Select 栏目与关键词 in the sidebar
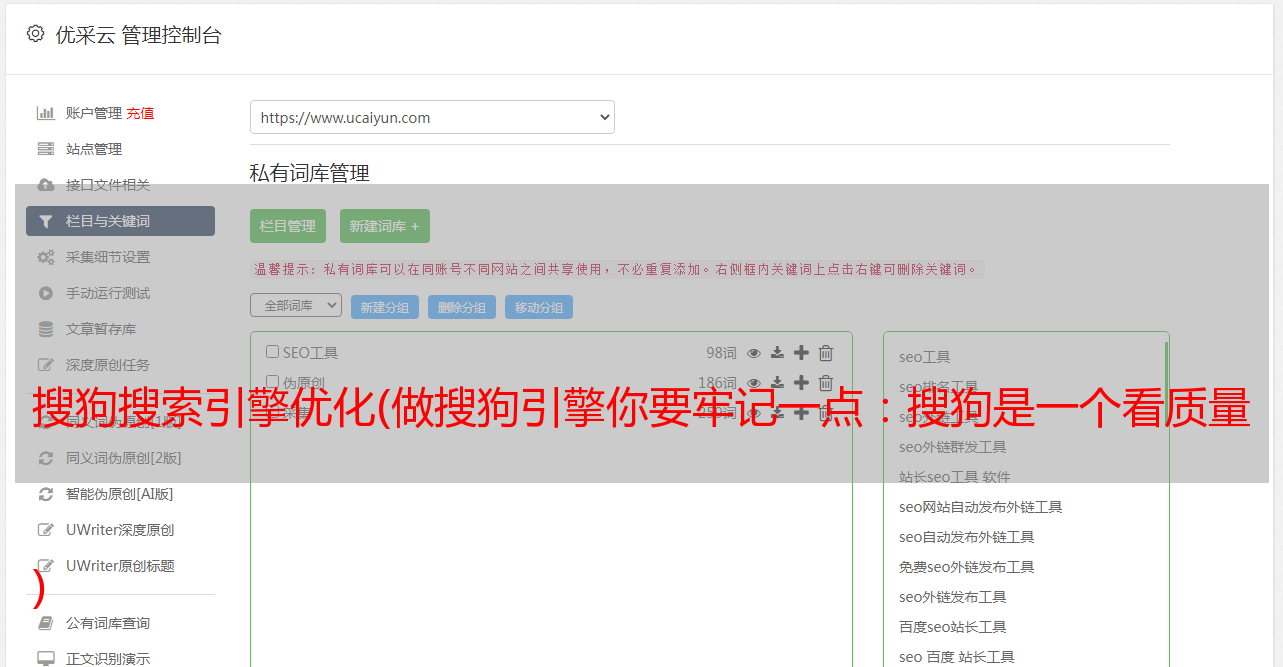1283x667 pixels. [x=120, y=221]
